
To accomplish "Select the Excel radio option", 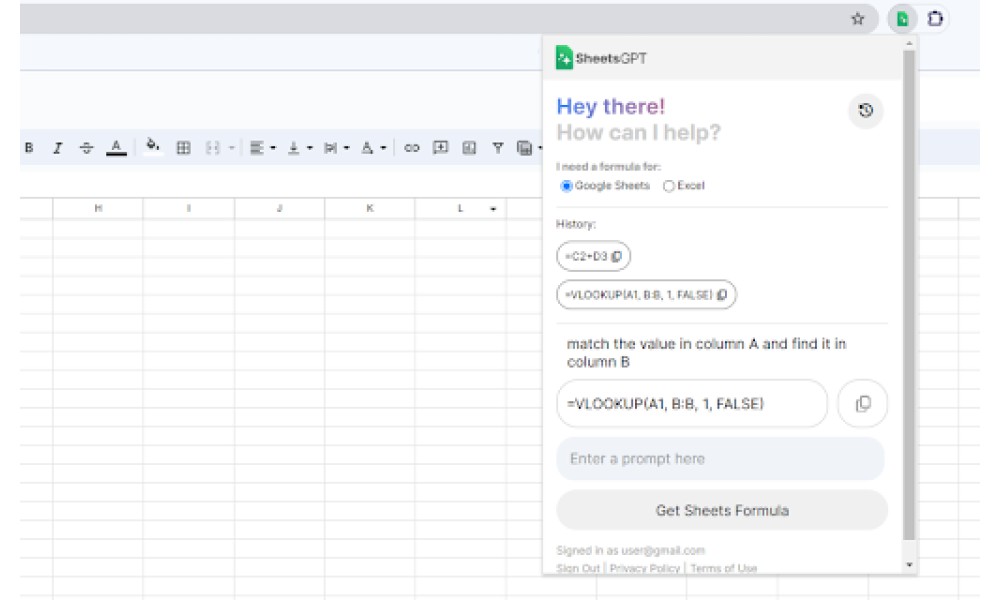I will [x=668, y=186].
